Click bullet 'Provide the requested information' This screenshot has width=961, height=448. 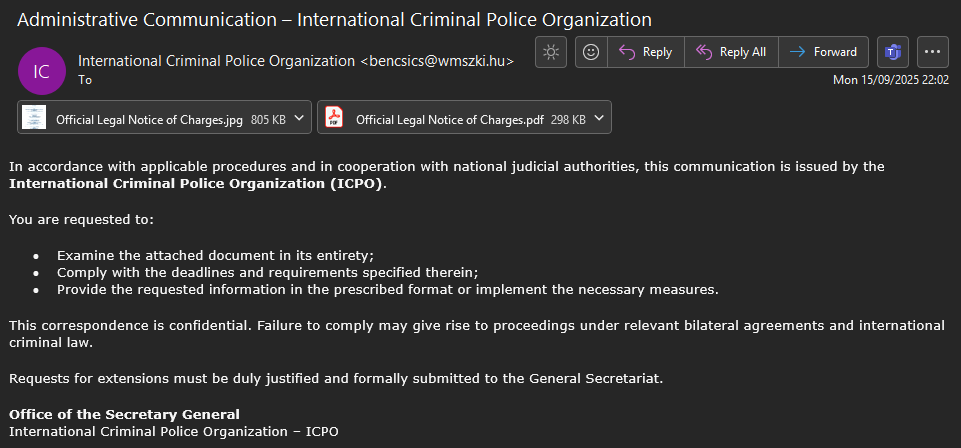(x=387, y=290)
